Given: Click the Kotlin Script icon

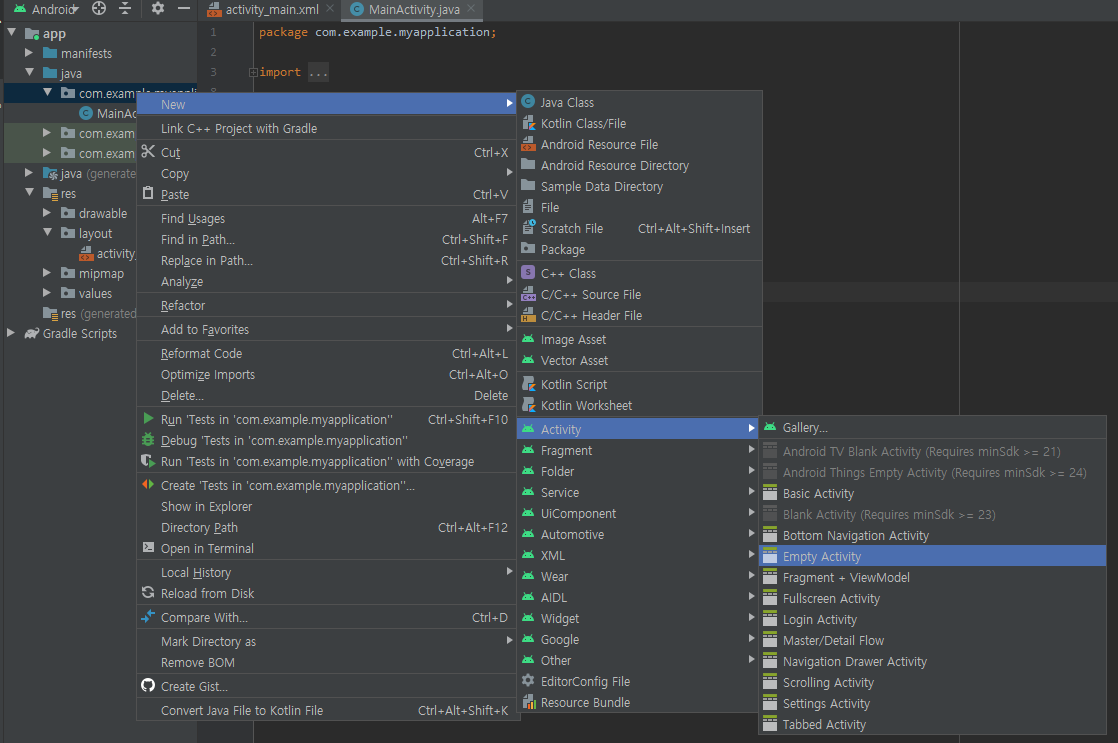Looking at the screenshot, I should pyautogui.click(x=528, y=384).
